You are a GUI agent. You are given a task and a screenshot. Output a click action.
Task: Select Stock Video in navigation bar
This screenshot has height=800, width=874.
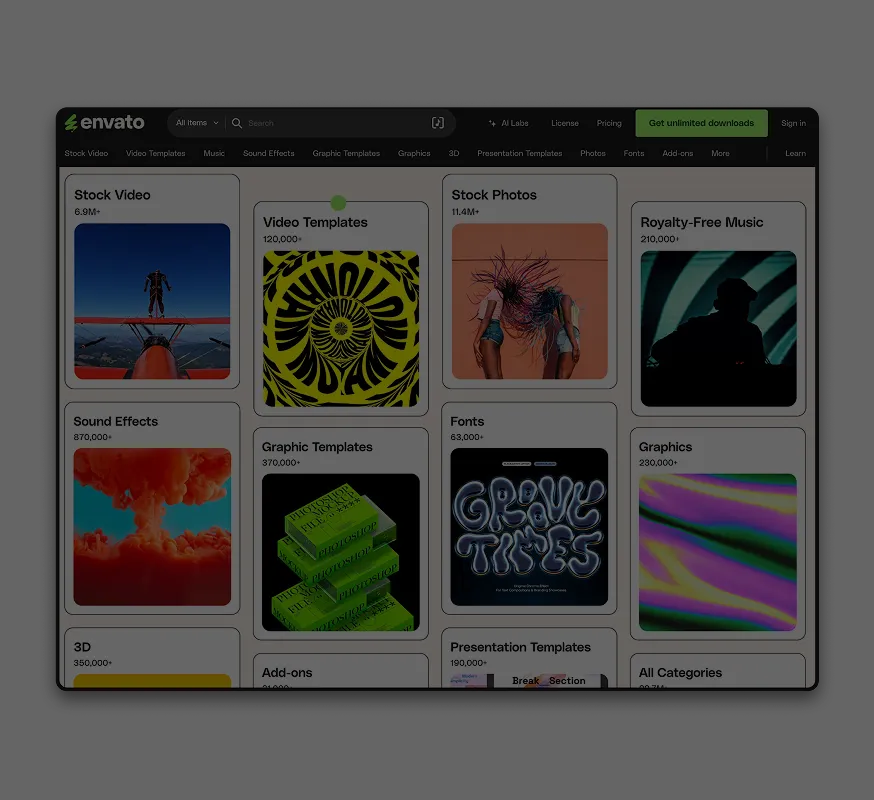(86, 153)
